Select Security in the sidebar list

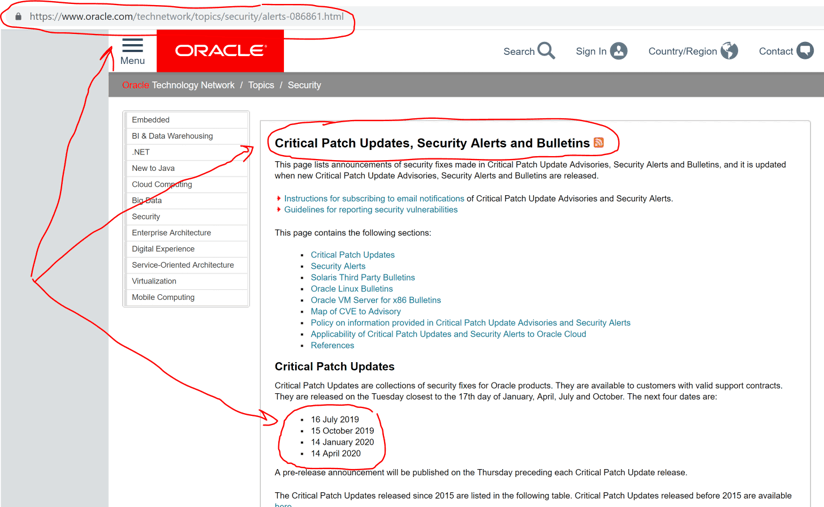(187, 216)
